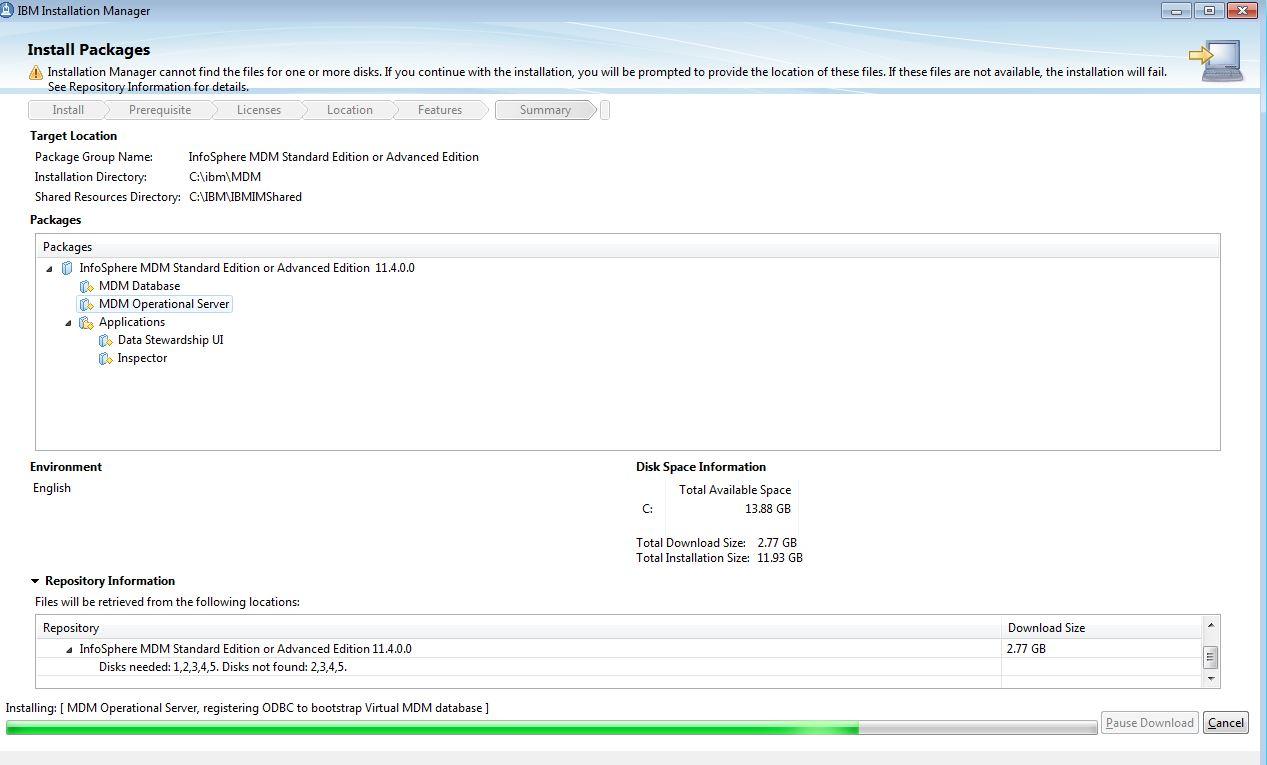Click the repository list scrollbar thumb
Image resolution: width=1267 pixels, height=765 pixels.
[x=1211, y=657]
